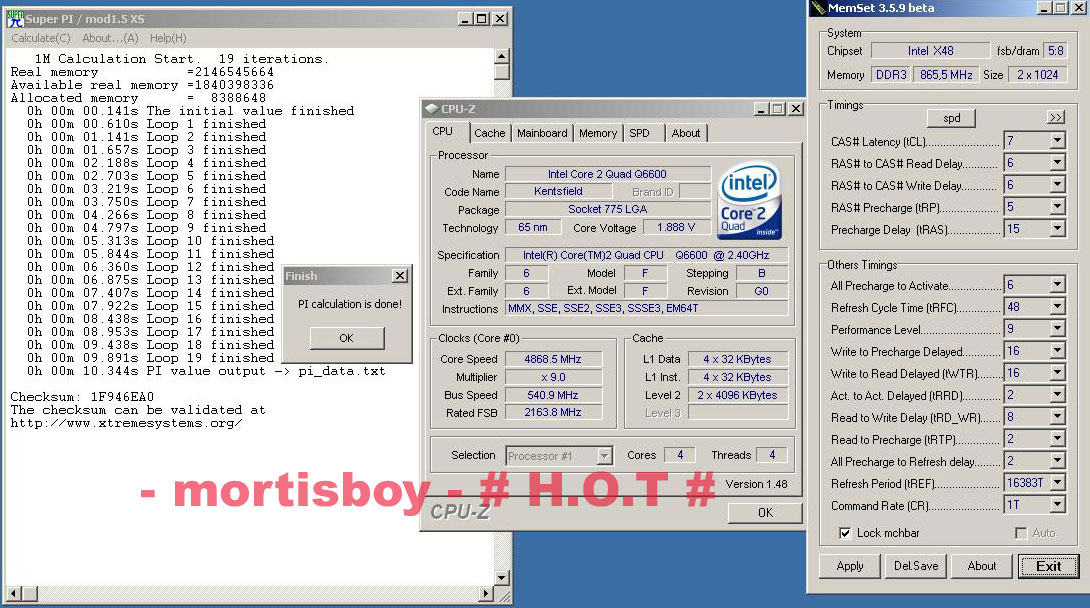Image resolution: width=1090 pixels, height=608 pixels.
Task: Open the All Precharge to Activate dropdown
Action: [x=1057, y=285]
